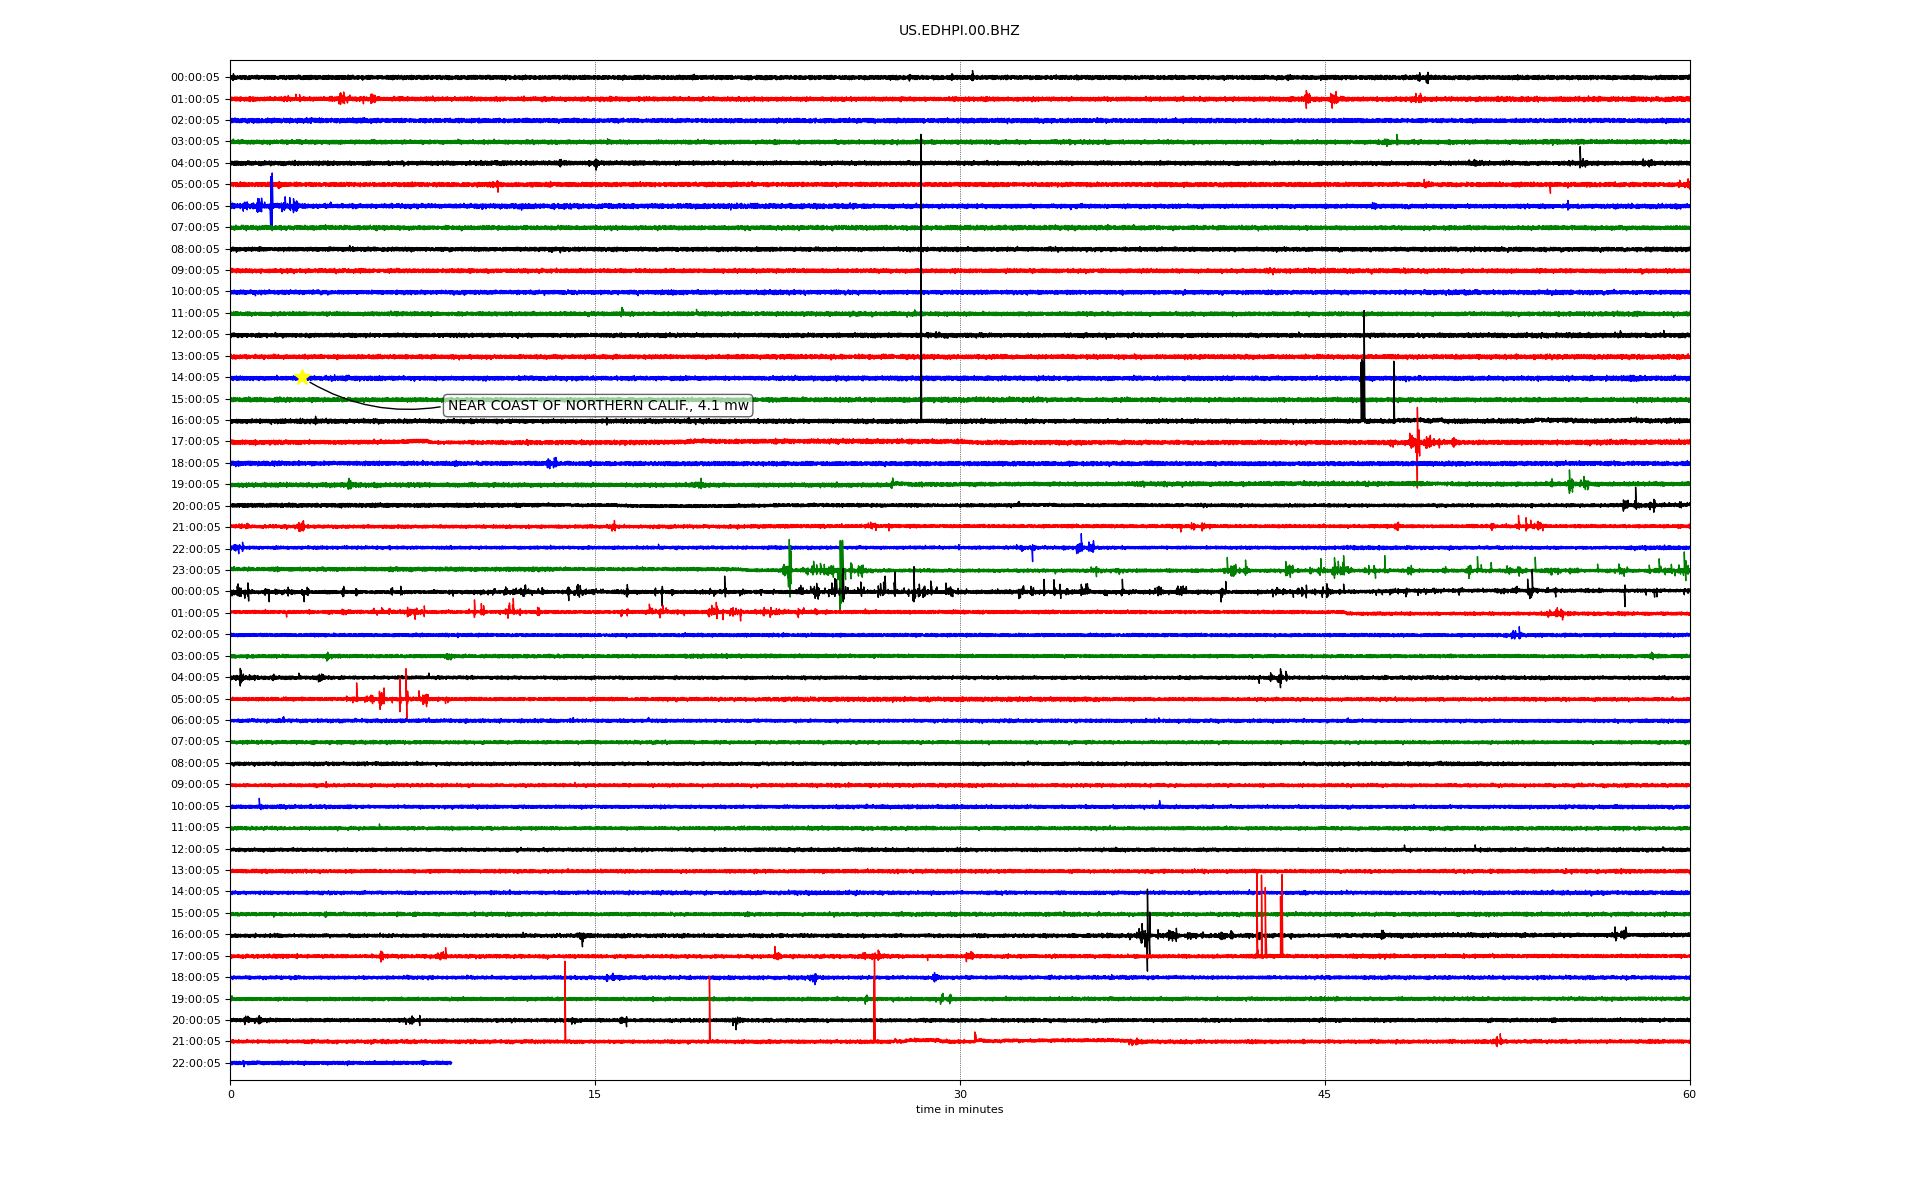Click the yellow star earthquake marker
Viewport: 1920px width, 1200px height.
pos(302,377)
